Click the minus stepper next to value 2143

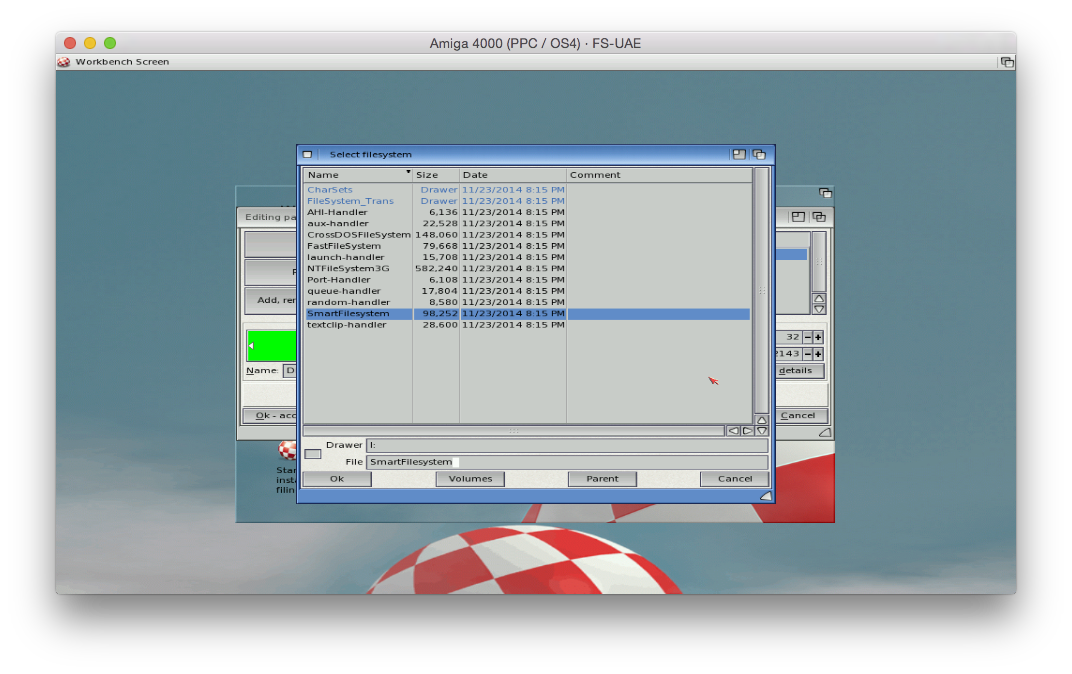coord(807,353)
